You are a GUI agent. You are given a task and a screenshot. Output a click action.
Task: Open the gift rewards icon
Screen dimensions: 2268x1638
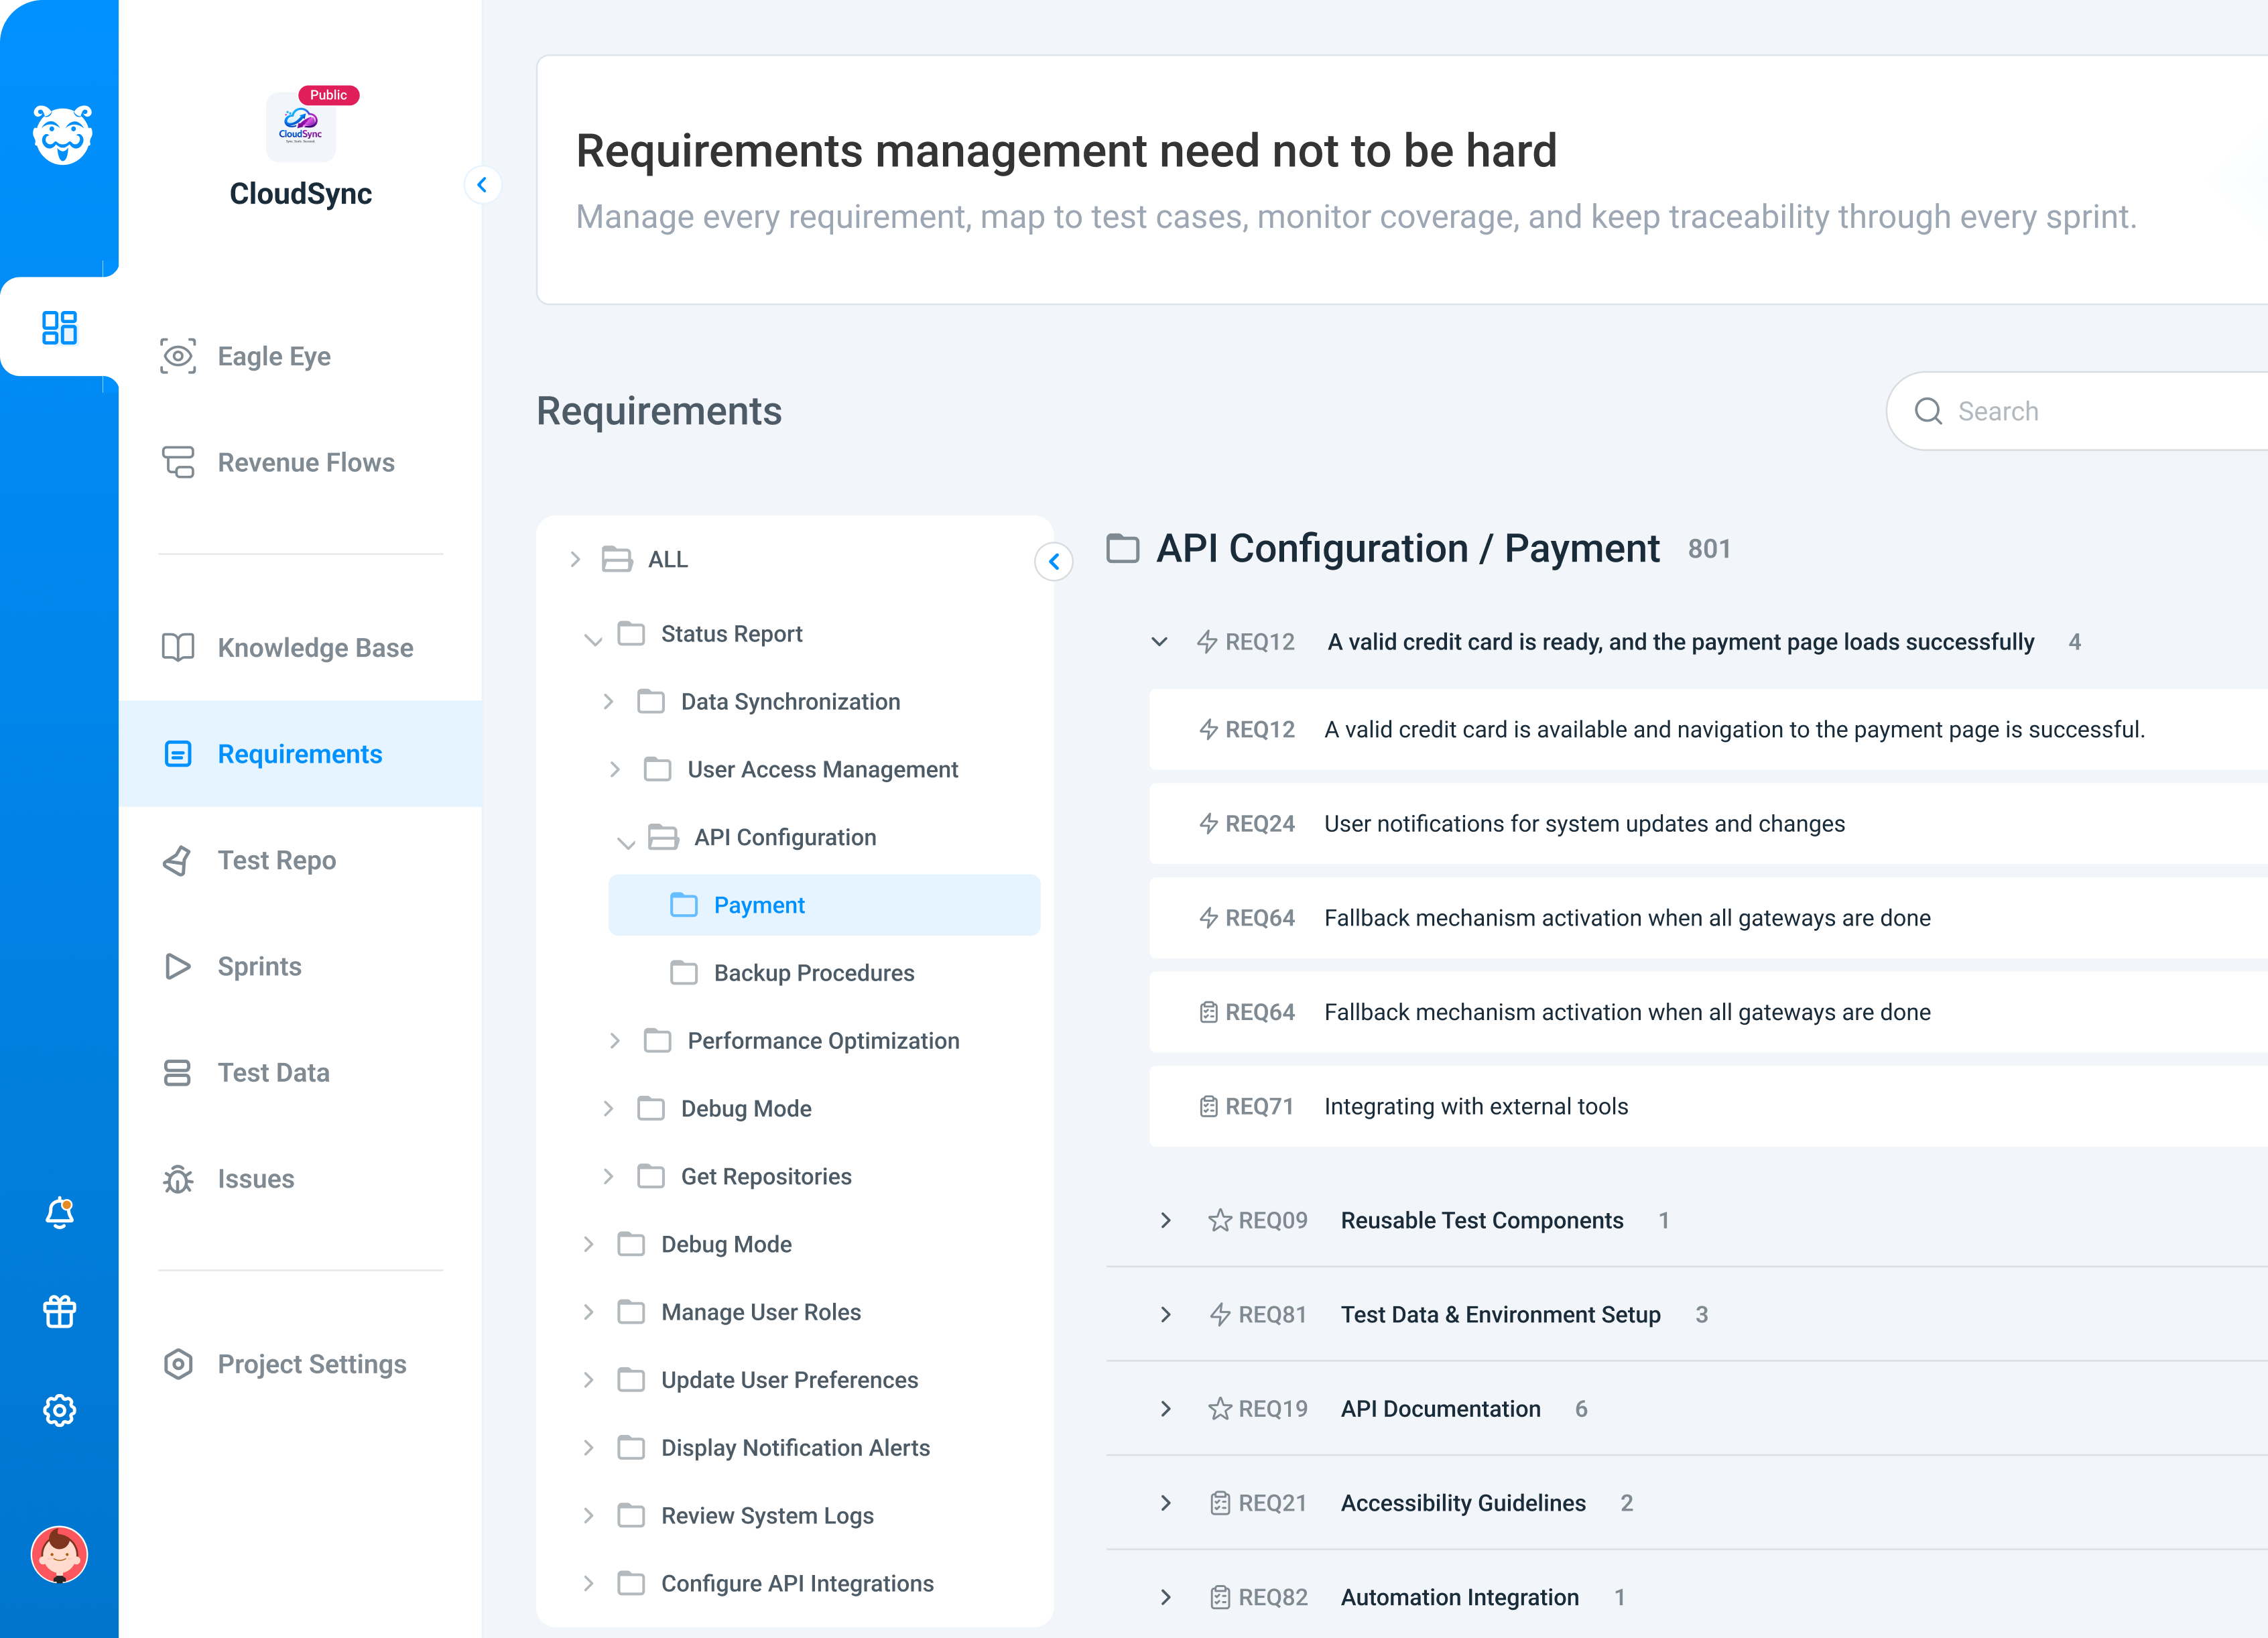click(x=59, y=1311)
